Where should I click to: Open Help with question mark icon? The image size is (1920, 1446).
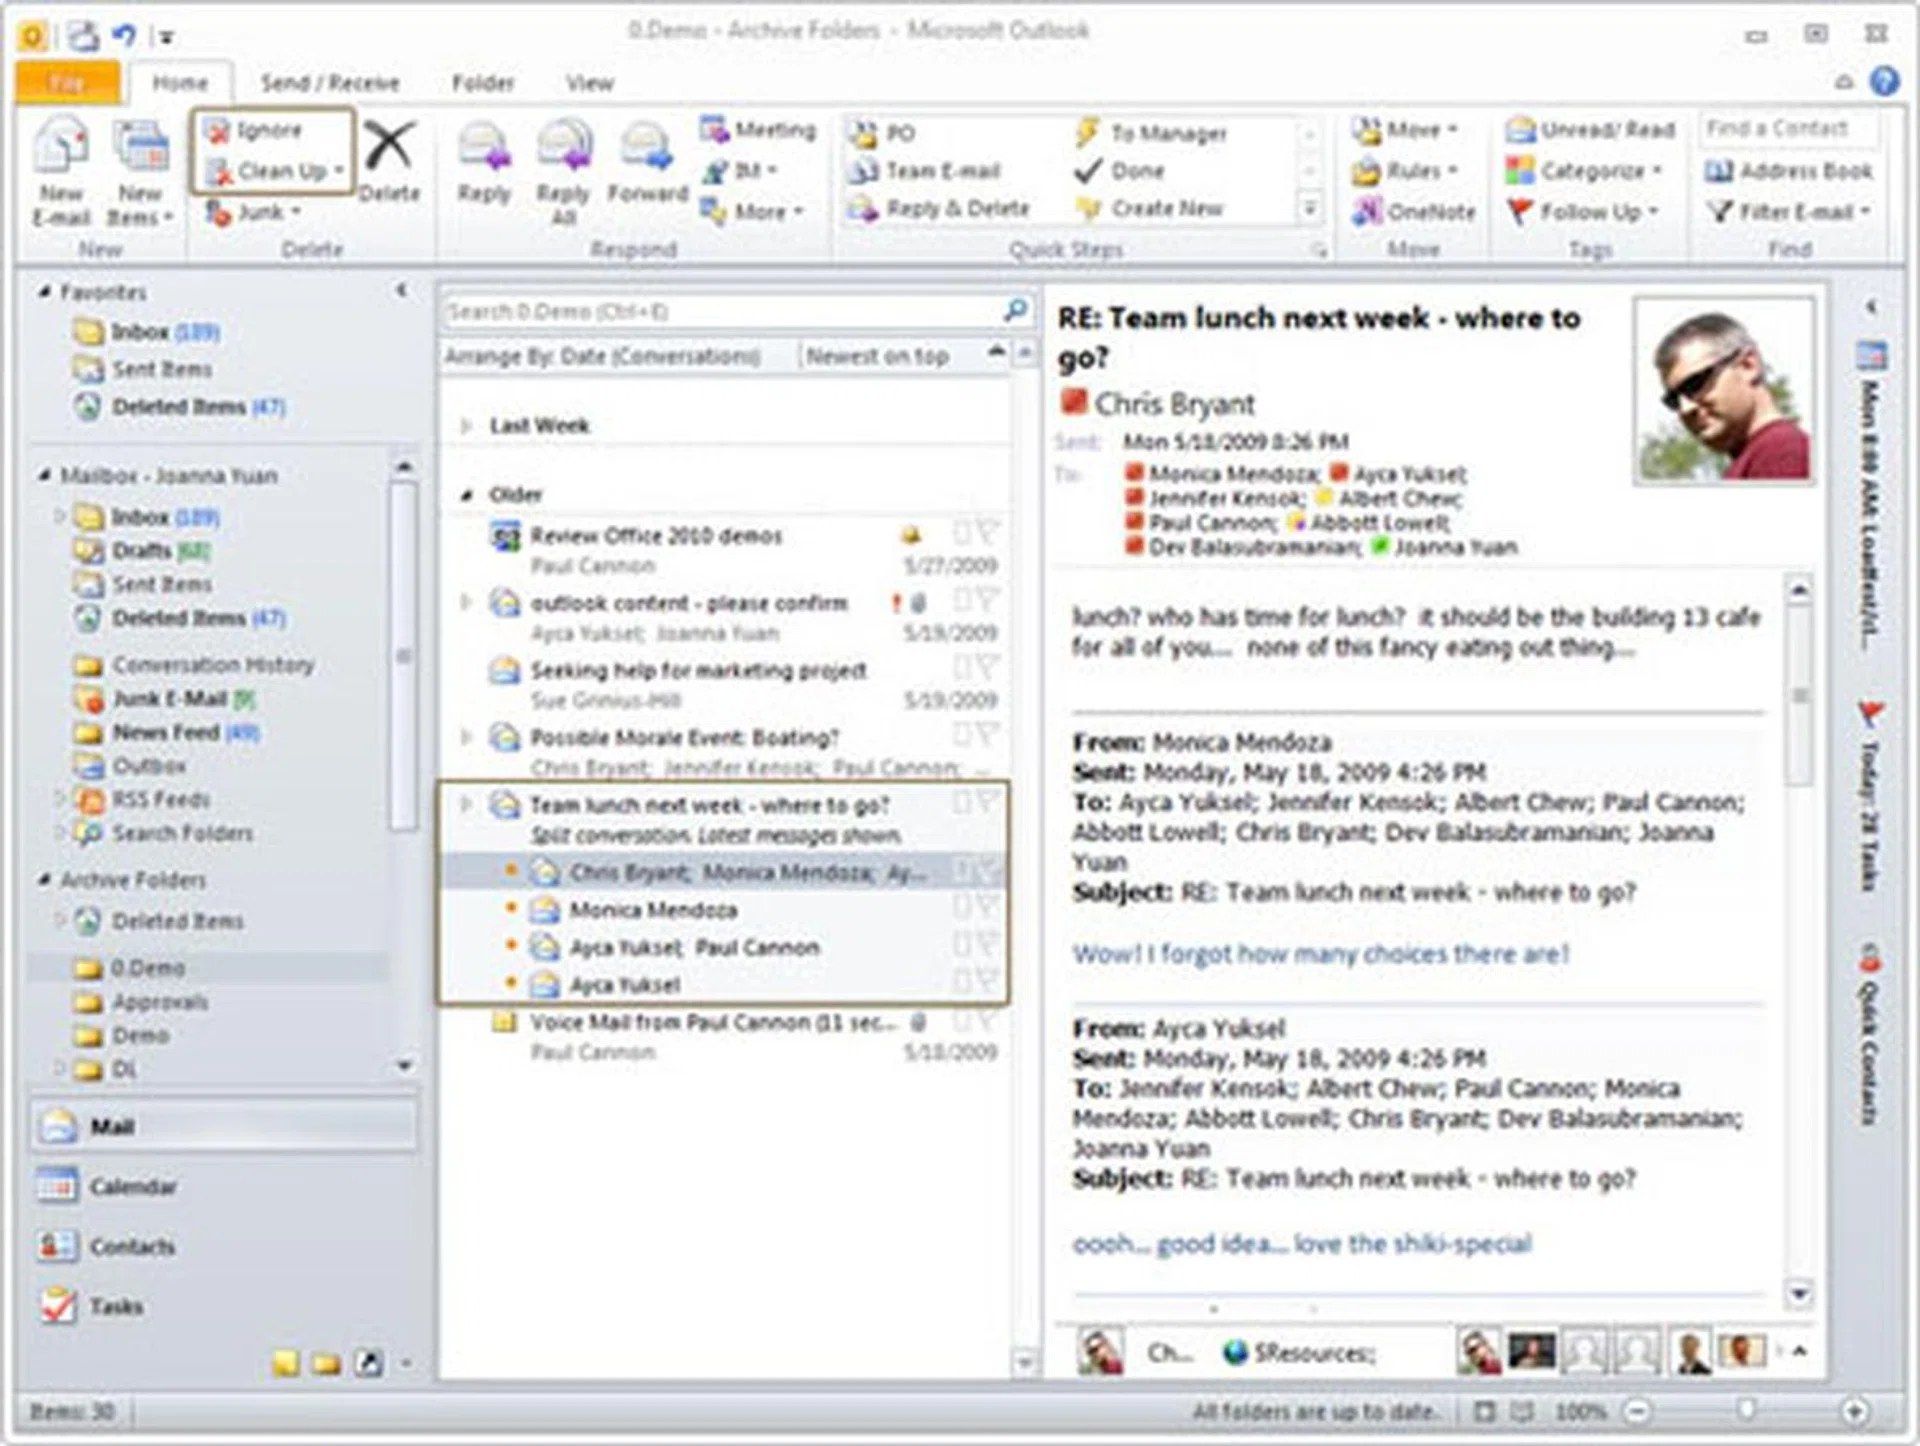pos(1884,81)
